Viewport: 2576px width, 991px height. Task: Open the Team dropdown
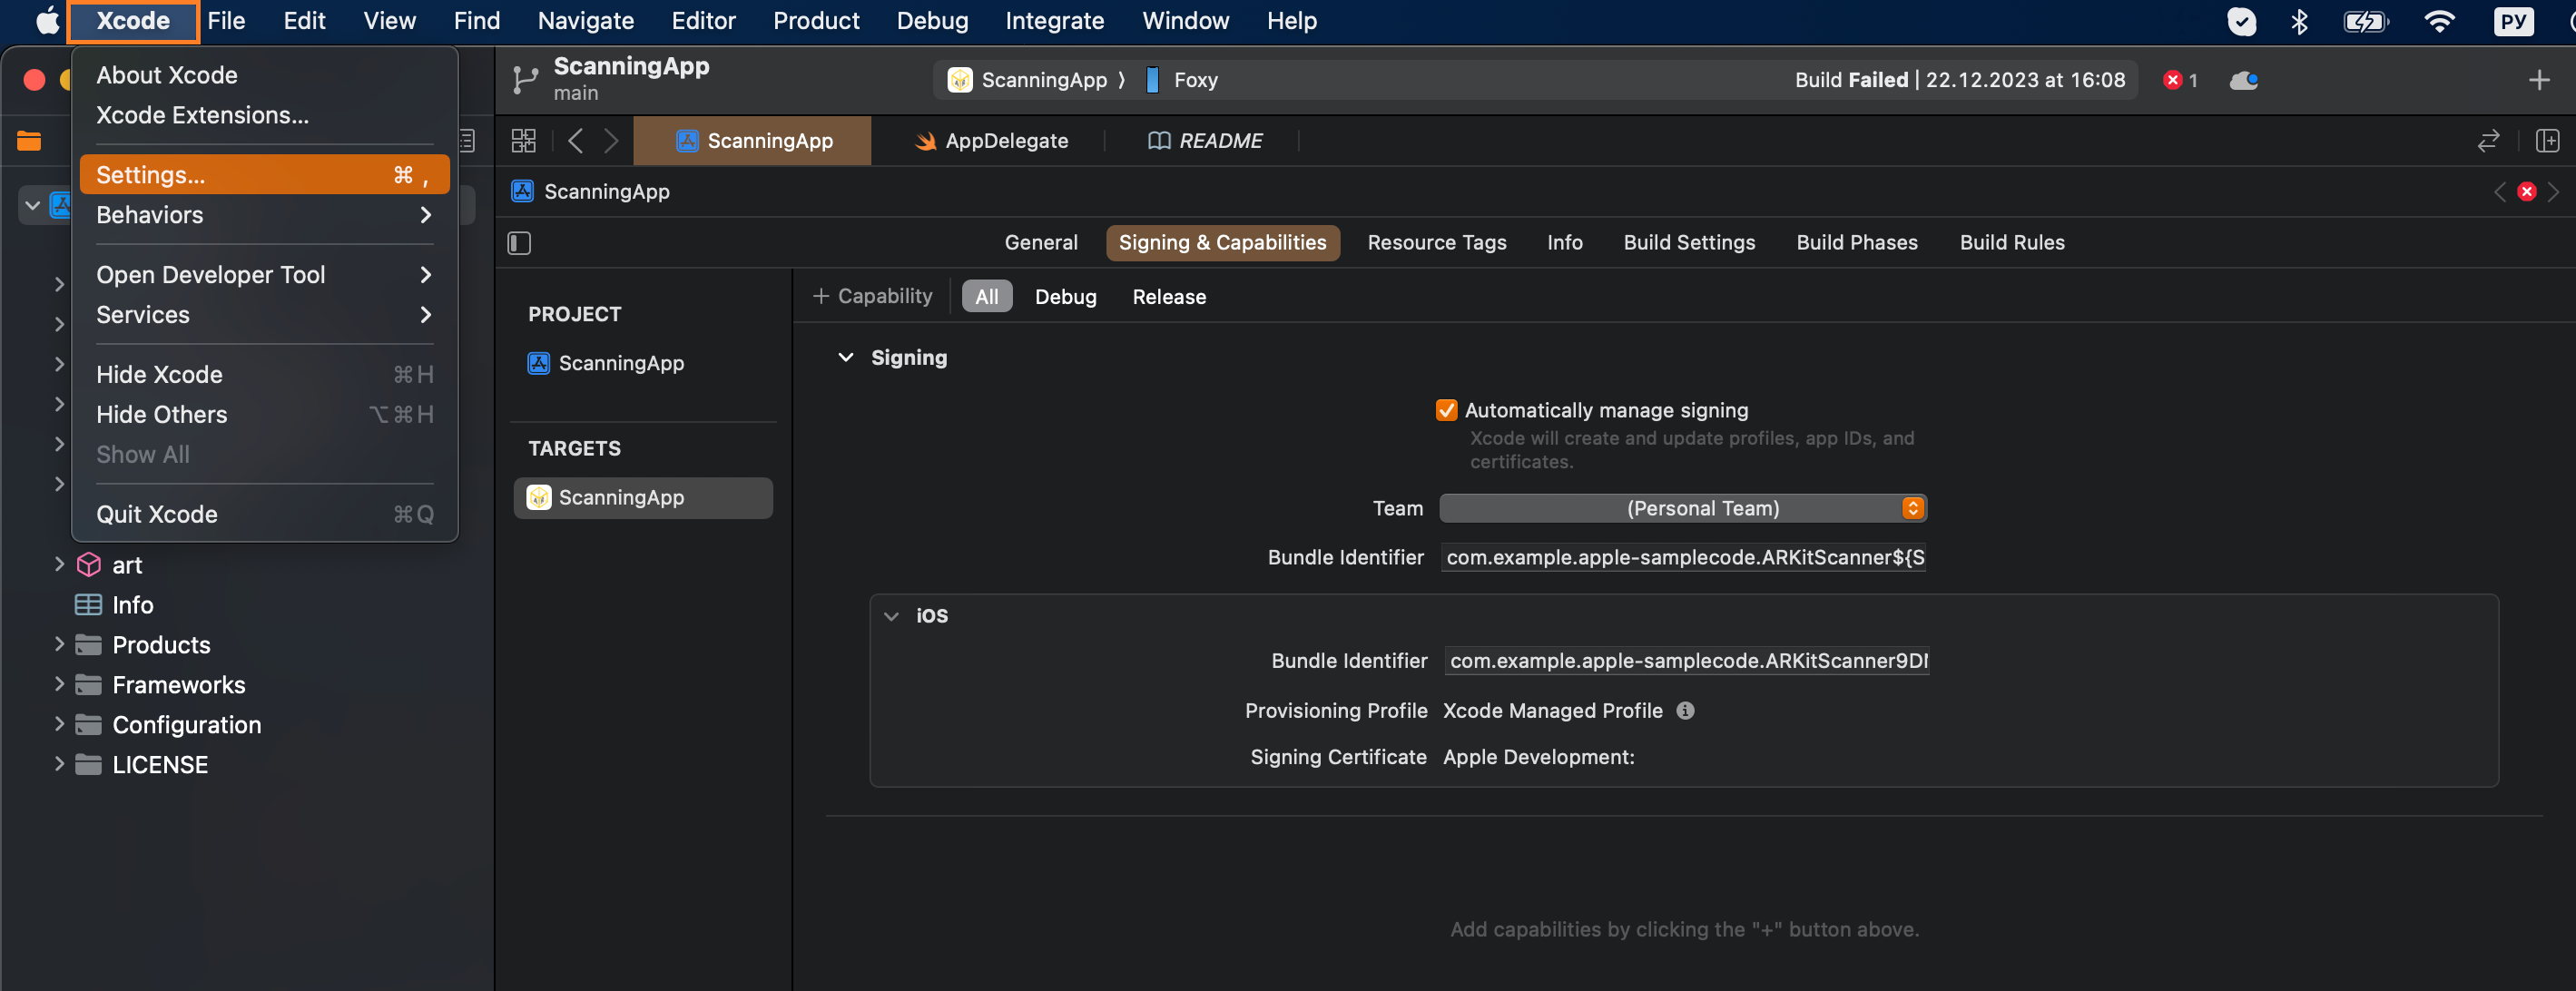click(1683, 508)
